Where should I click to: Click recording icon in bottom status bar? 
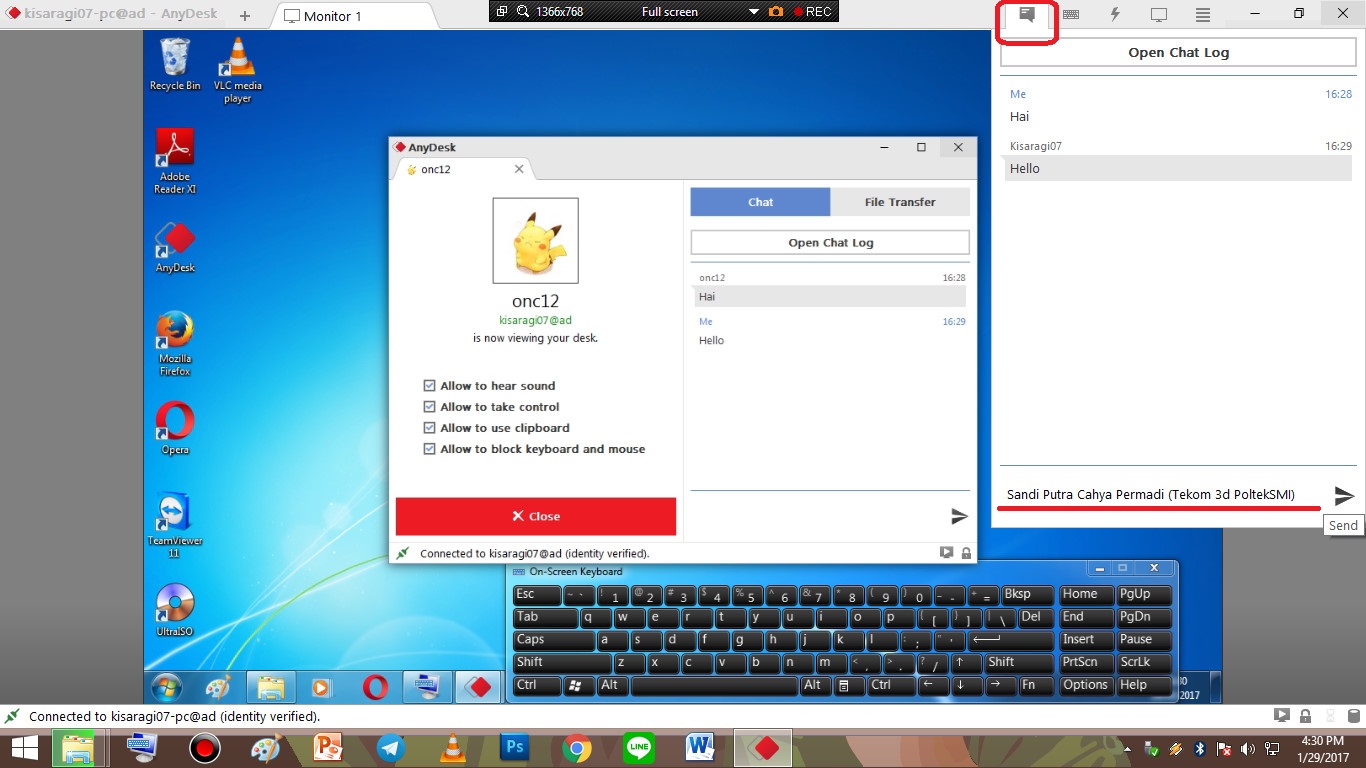coord(1281,716)
